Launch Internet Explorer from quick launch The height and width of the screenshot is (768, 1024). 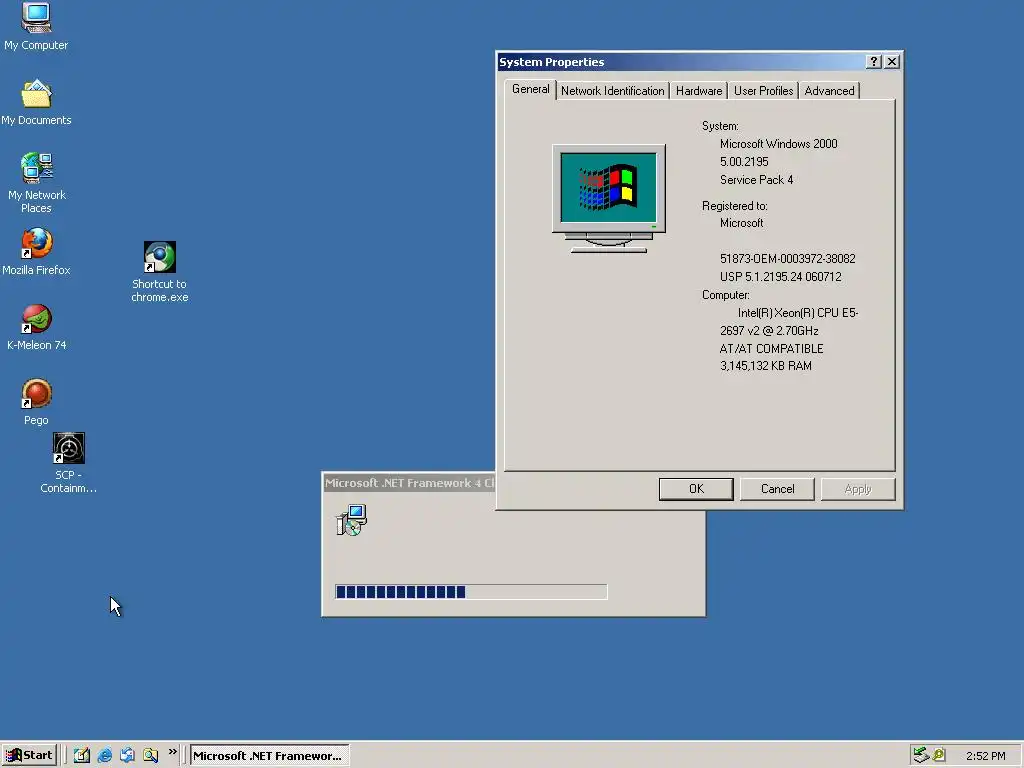104,755
